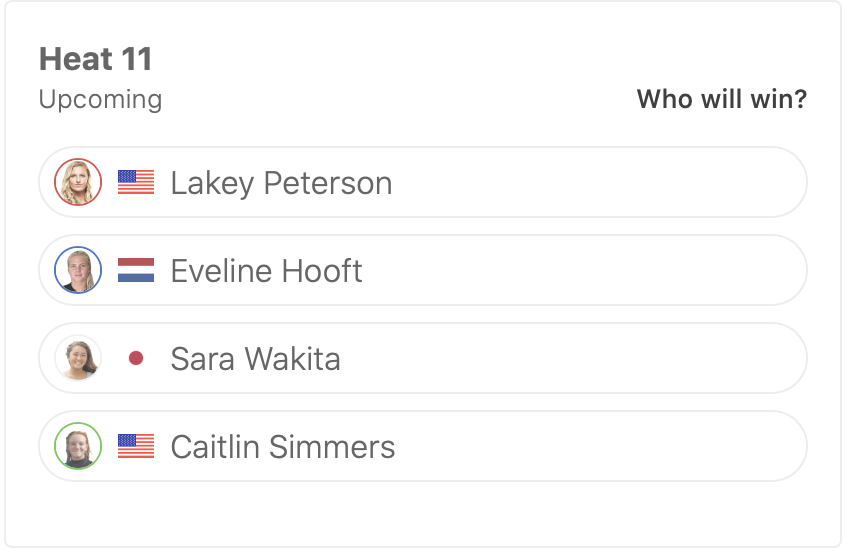This screenshot has height=554, width=850.
Task: Click Eveline Hooft's profile avatar
Action: coord(78,270)
